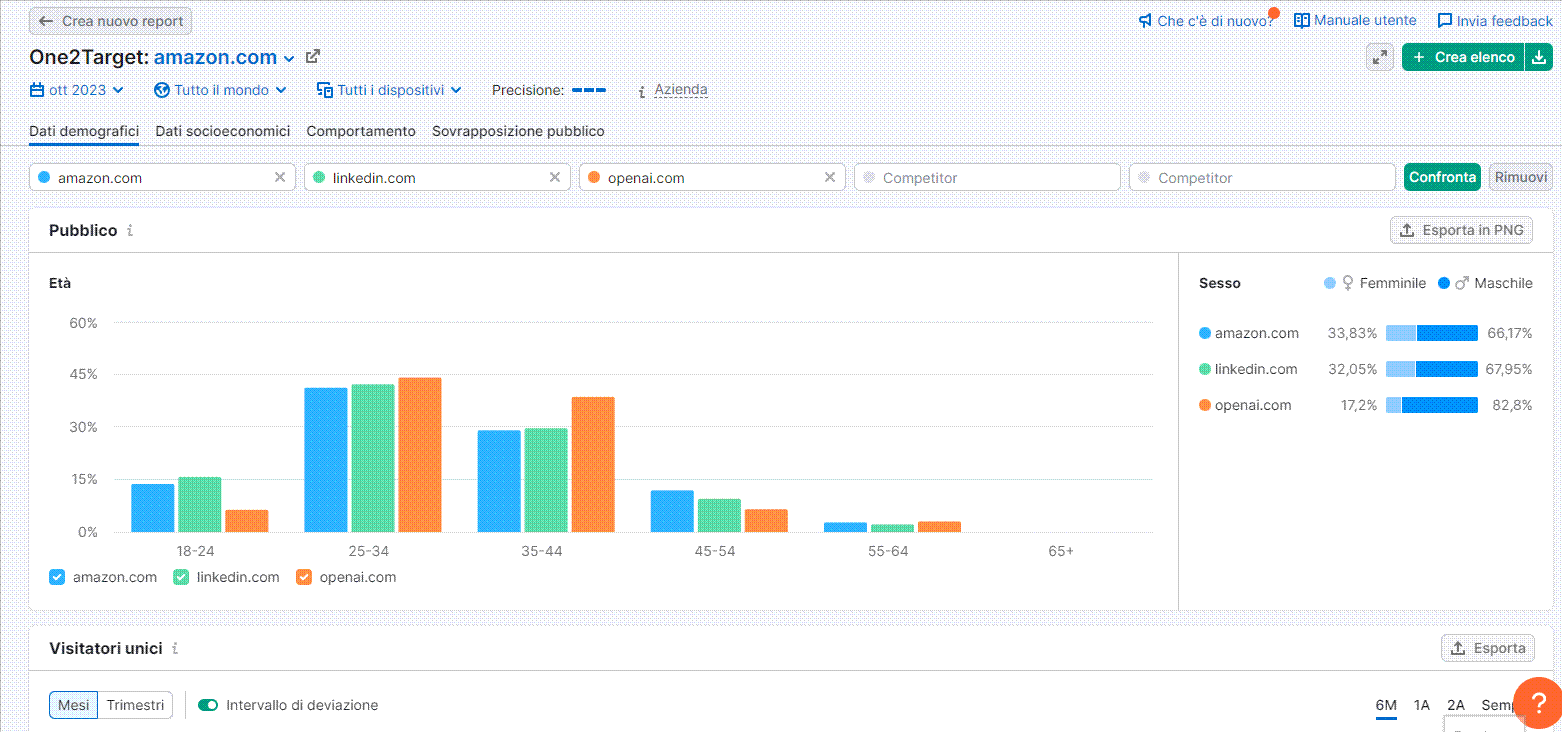Click the orange help question-mark bubble
The width and height of the screenshot is (1562, 732).
(1538, 704)
